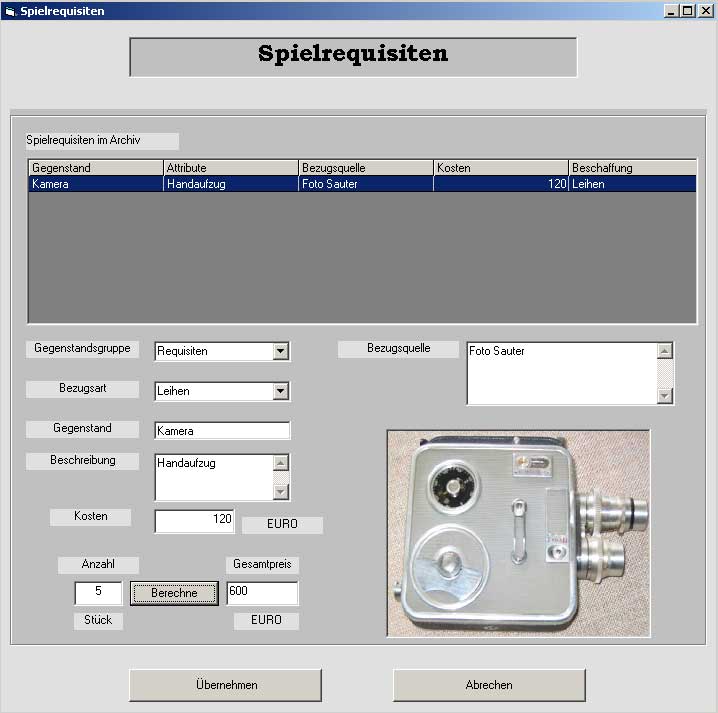This screenshot has width=718, height=713.
Task: Click the Spielrequisiten window title icon
Action: (10, 11)
